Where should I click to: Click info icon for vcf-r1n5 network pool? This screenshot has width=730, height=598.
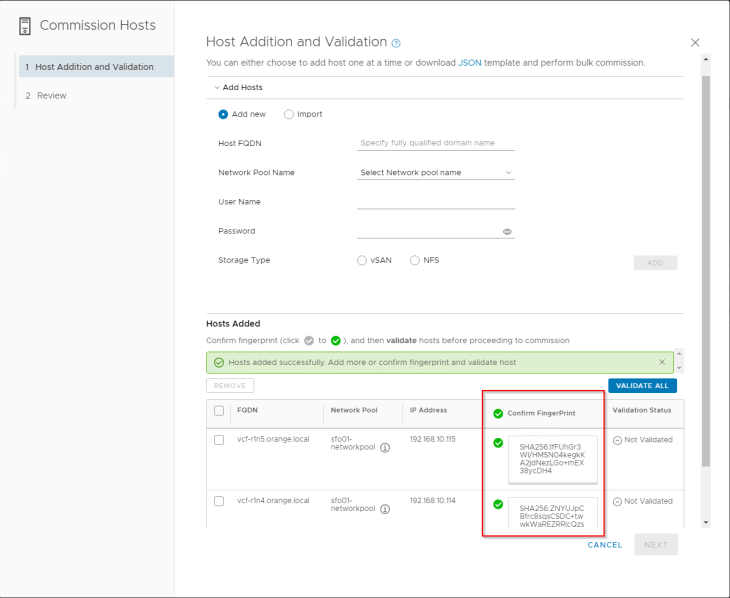pyautogui.click(x=385, y=448)
